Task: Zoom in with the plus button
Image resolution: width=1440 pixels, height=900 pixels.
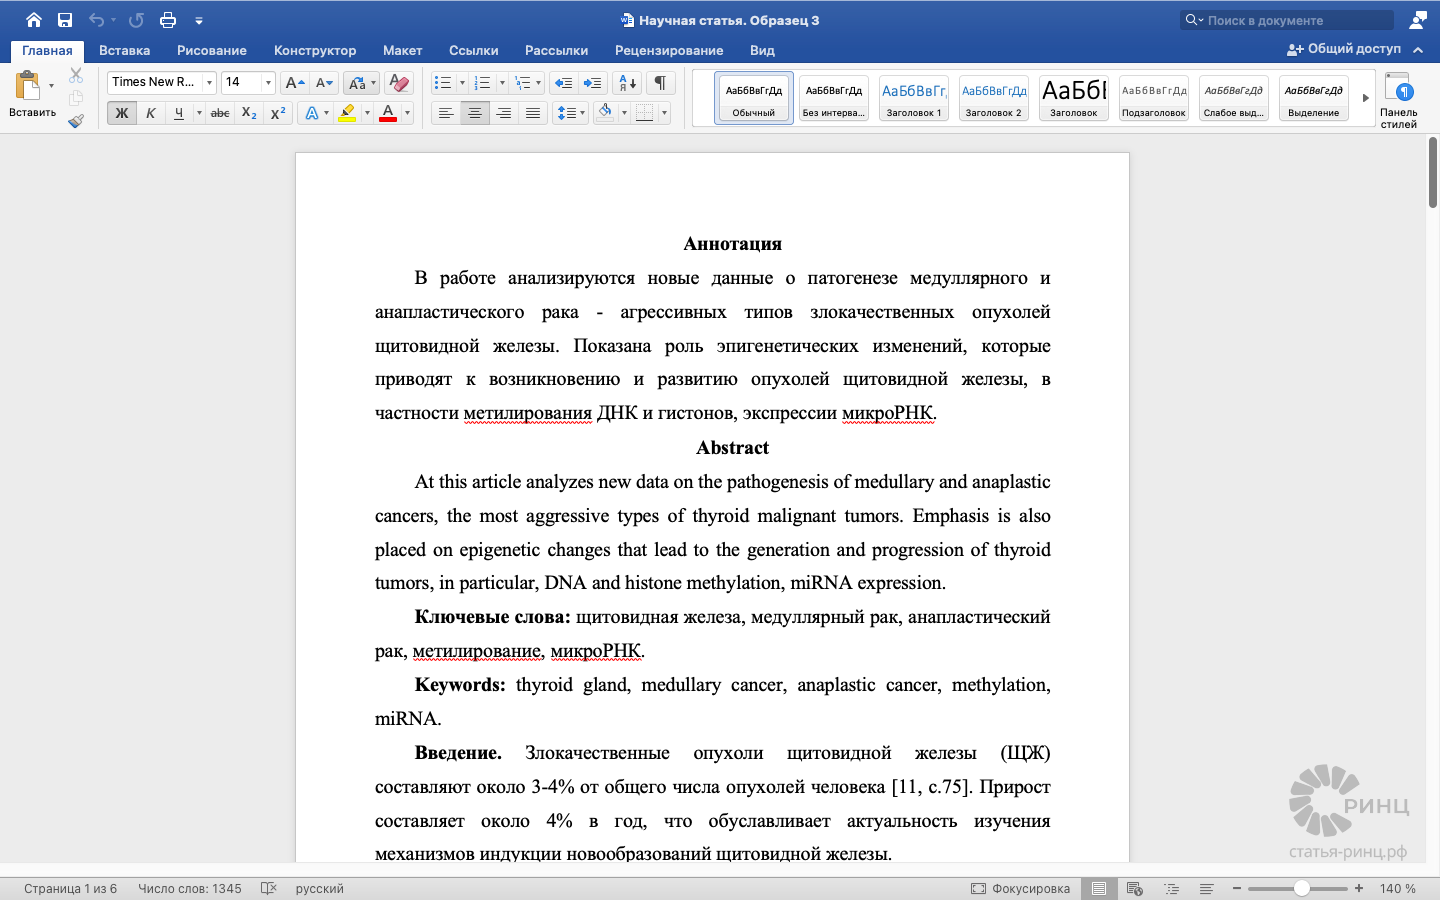Action: coord(1359,888)
